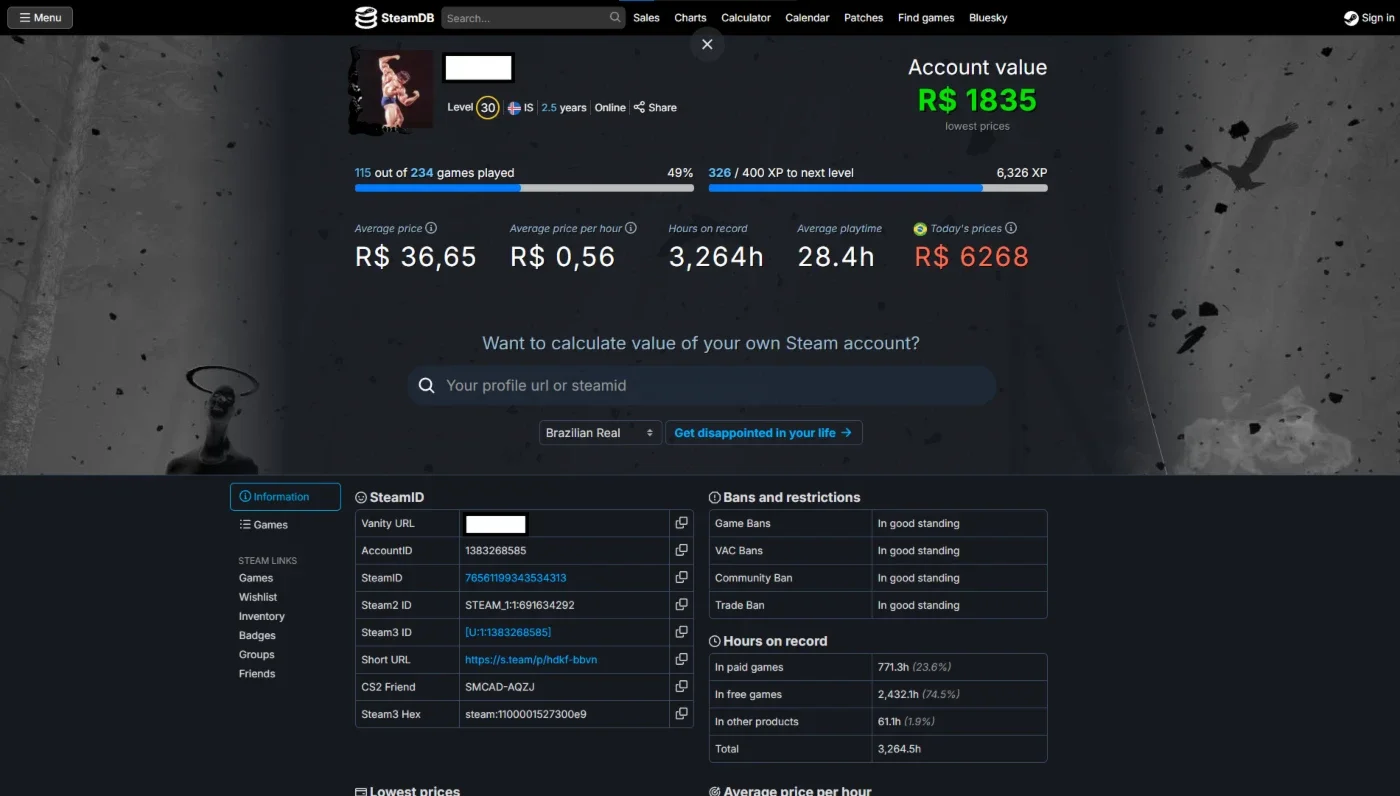Click the Total 3,264.5h value
This screenshot has width=1400, height=796.
pos(899,748)
